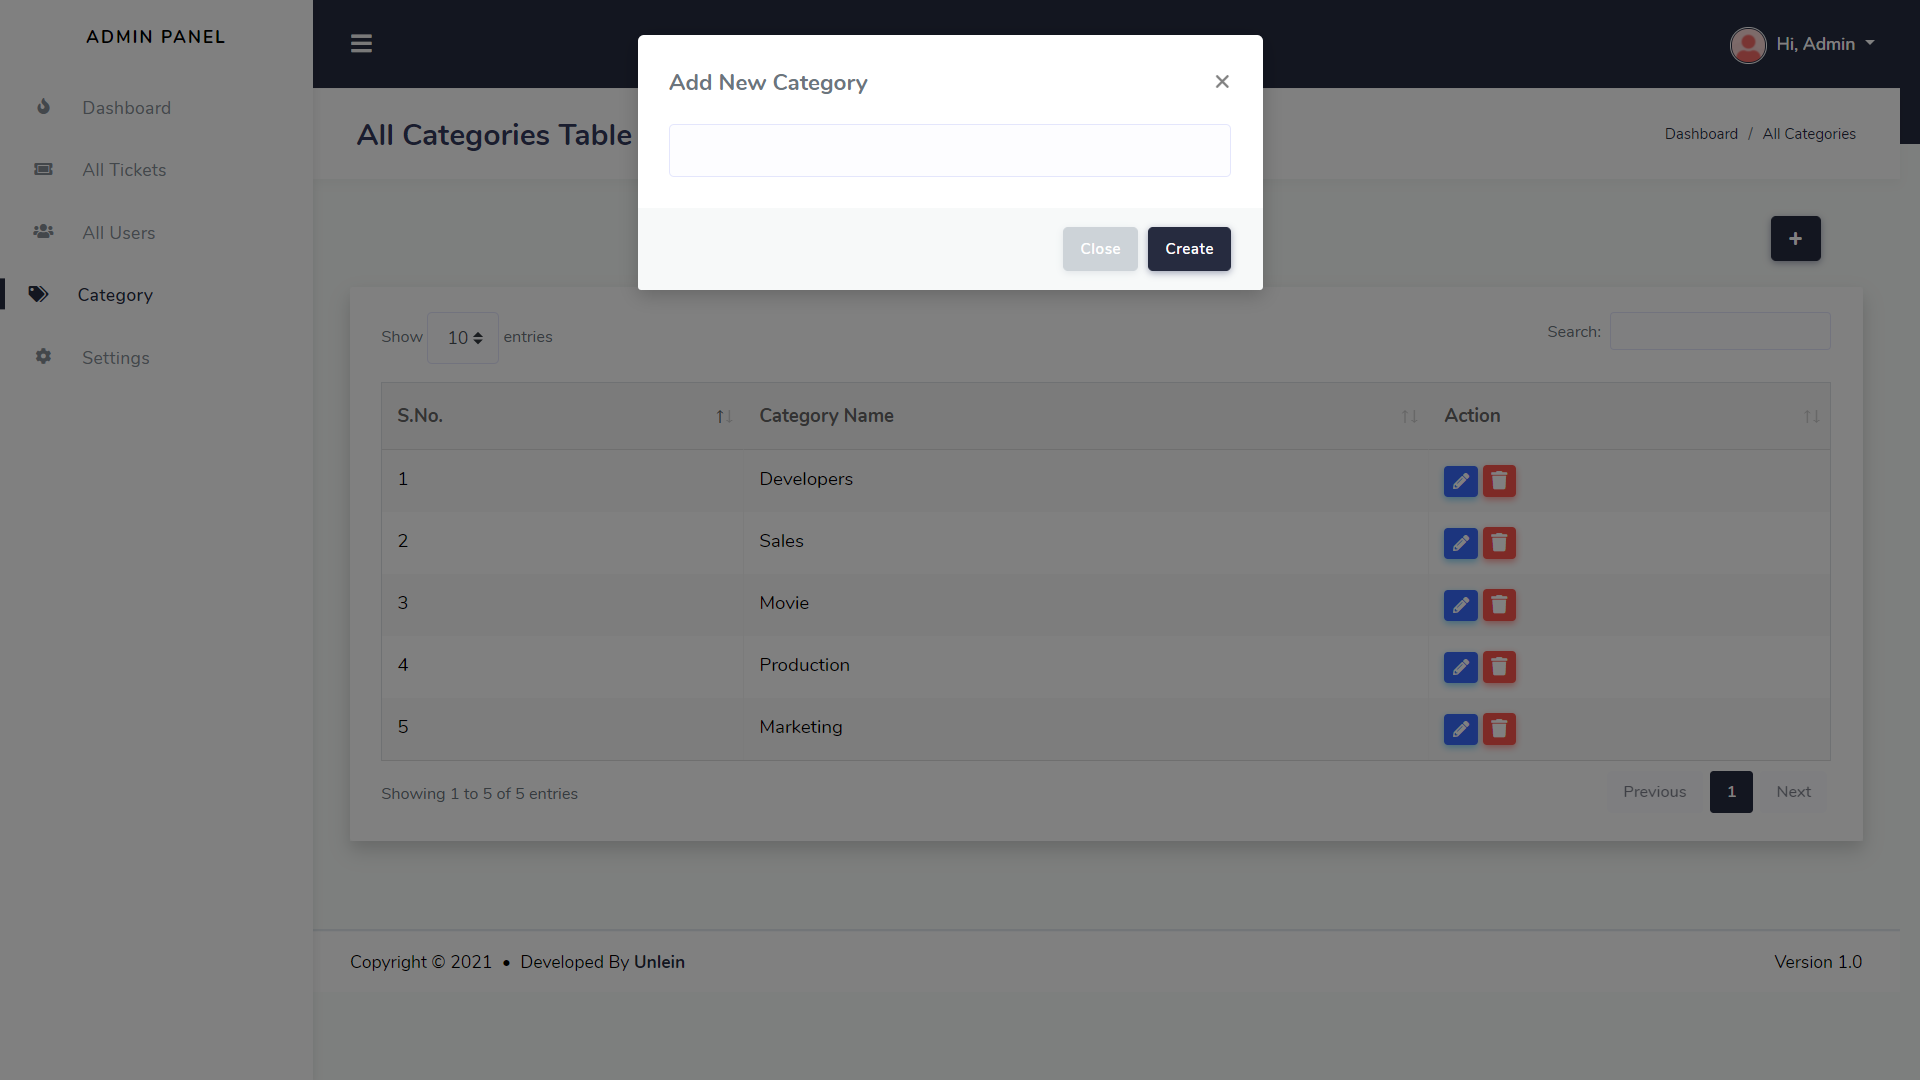Focus the new category name input field

tap(949, 151)
